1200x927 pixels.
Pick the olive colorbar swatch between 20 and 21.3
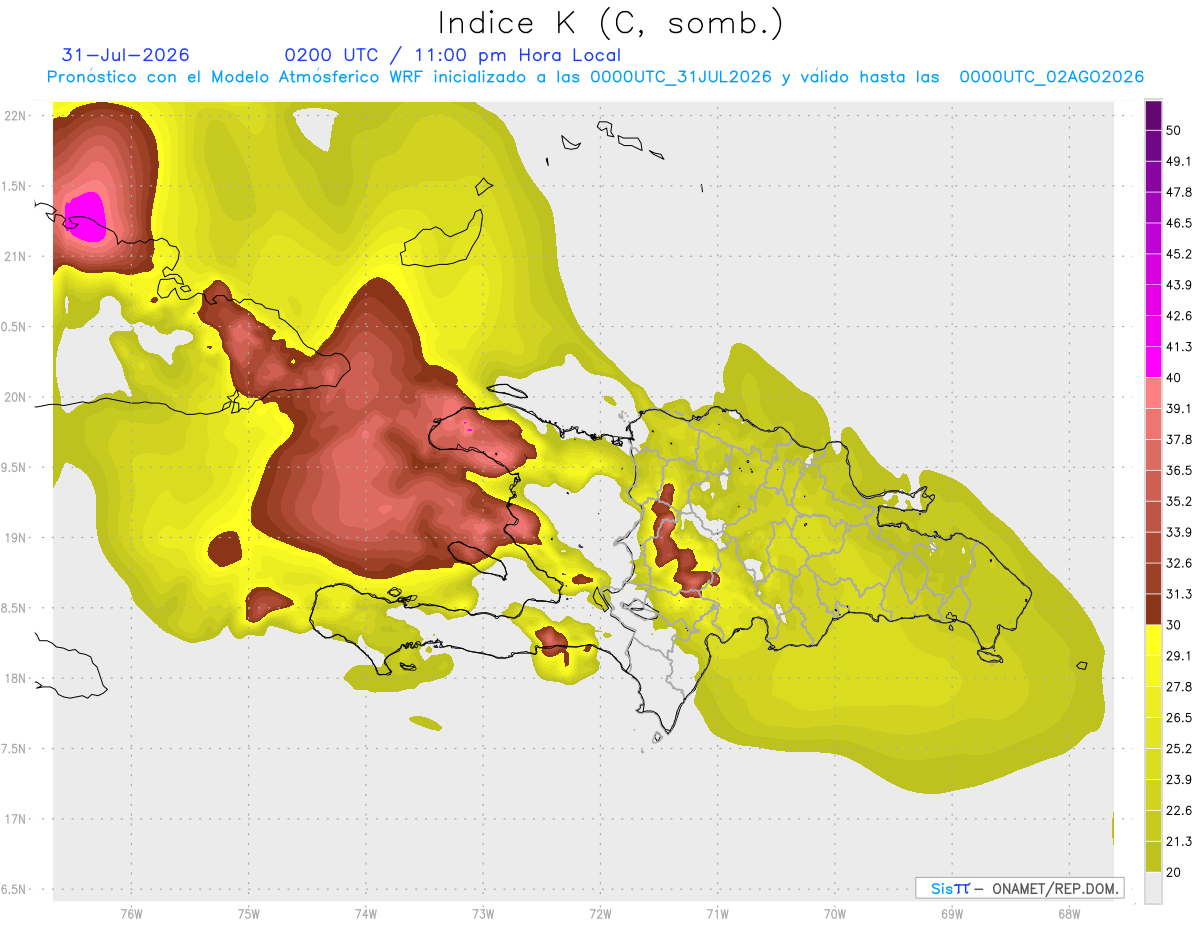click(x=1153, y=857)
